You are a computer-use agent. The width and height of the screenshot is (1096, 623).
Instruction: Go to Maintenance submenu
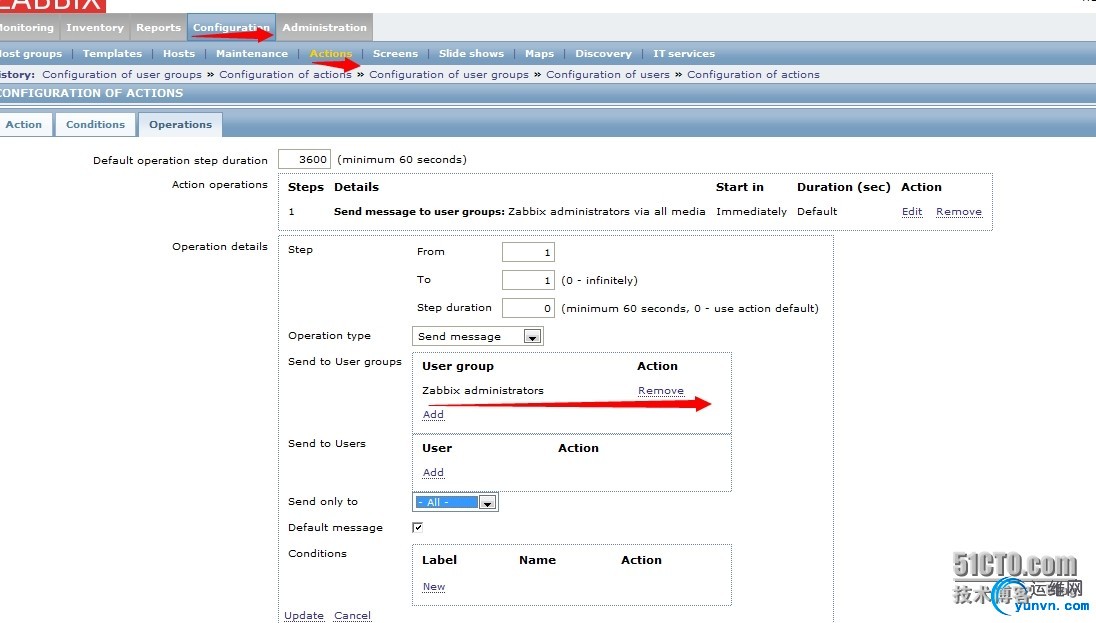(252, 53)
